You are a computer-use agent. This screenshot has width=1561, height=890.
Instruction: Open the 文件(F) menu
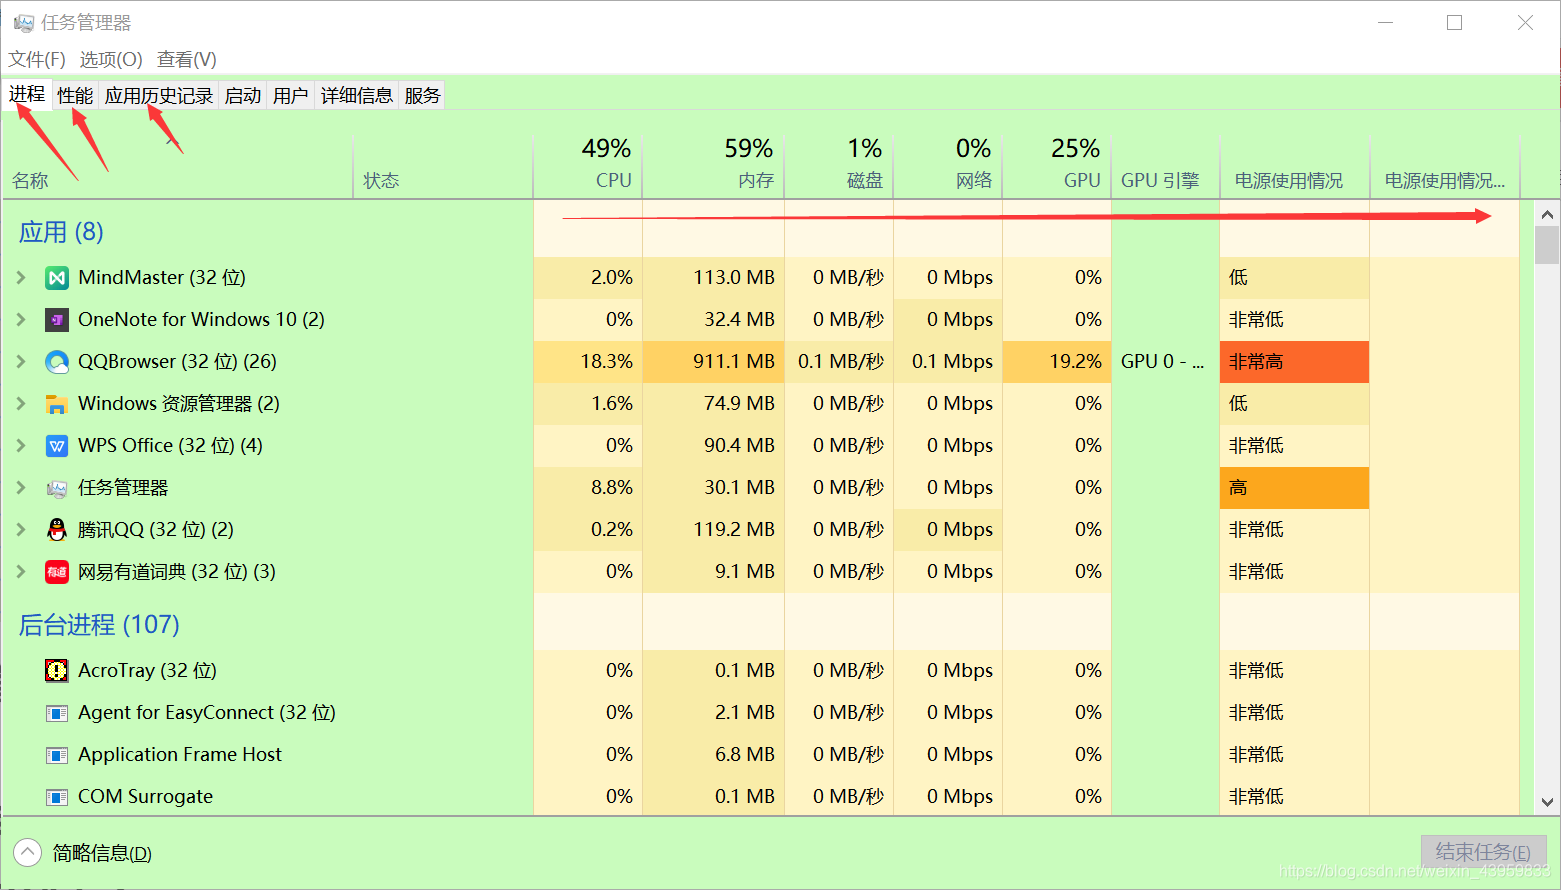37,59
